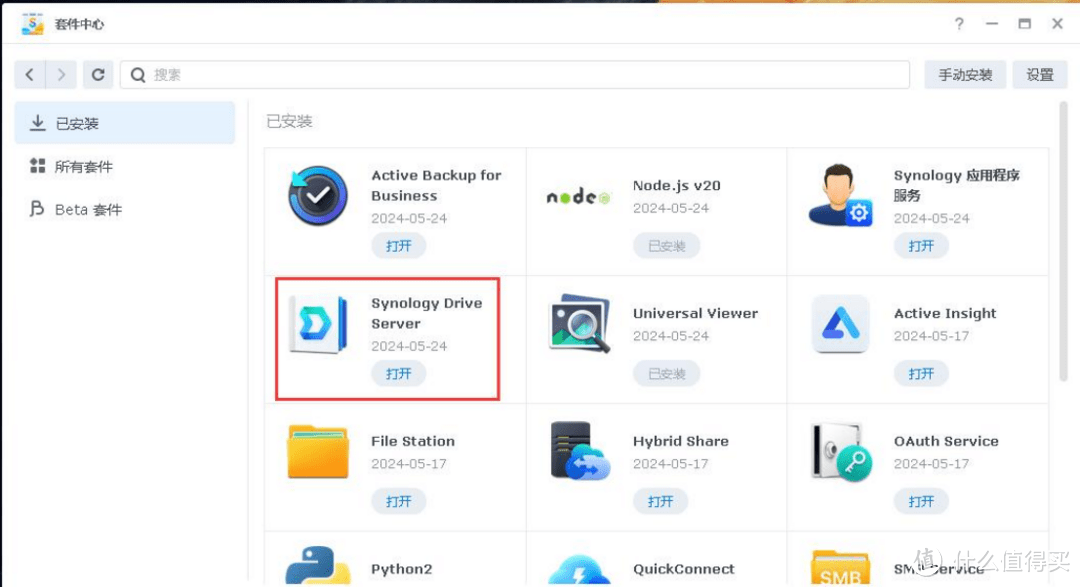This screenshot has height=587, width=1080.
Task: Open the Hybrid Share package icon
Action: [x=578, y=452]
